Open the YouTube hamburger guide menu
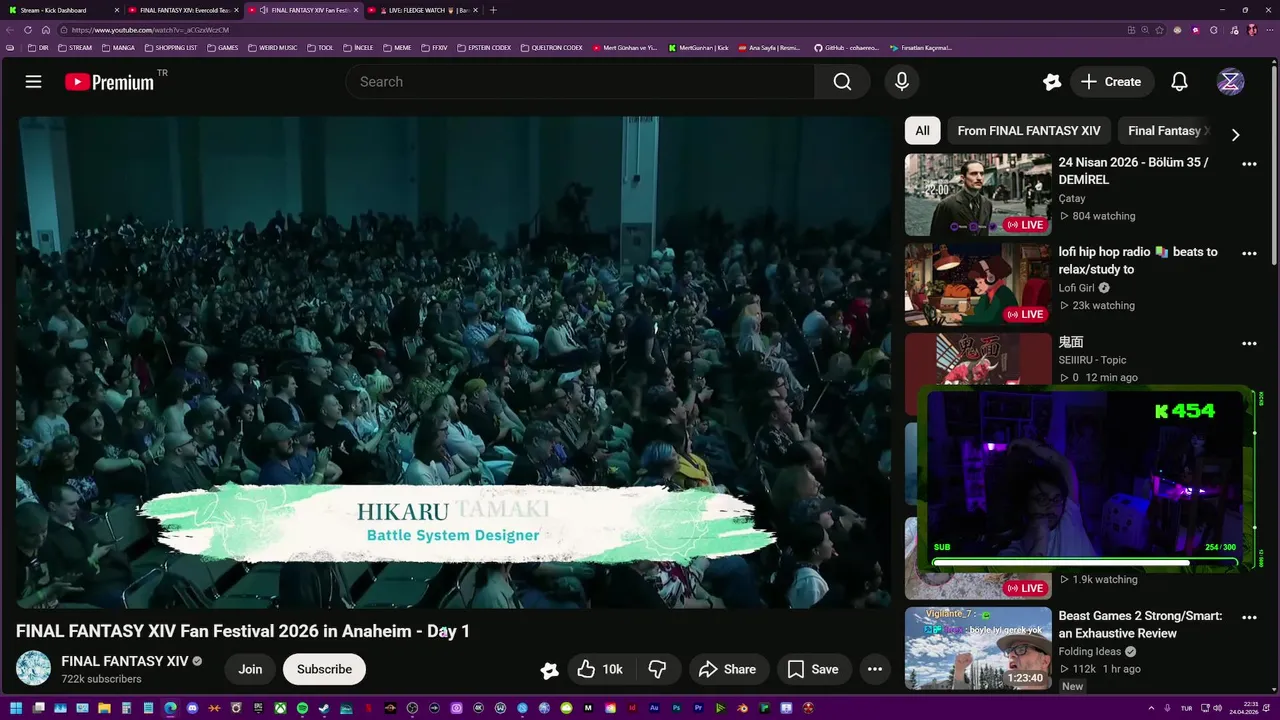 [x=33, y=82]
